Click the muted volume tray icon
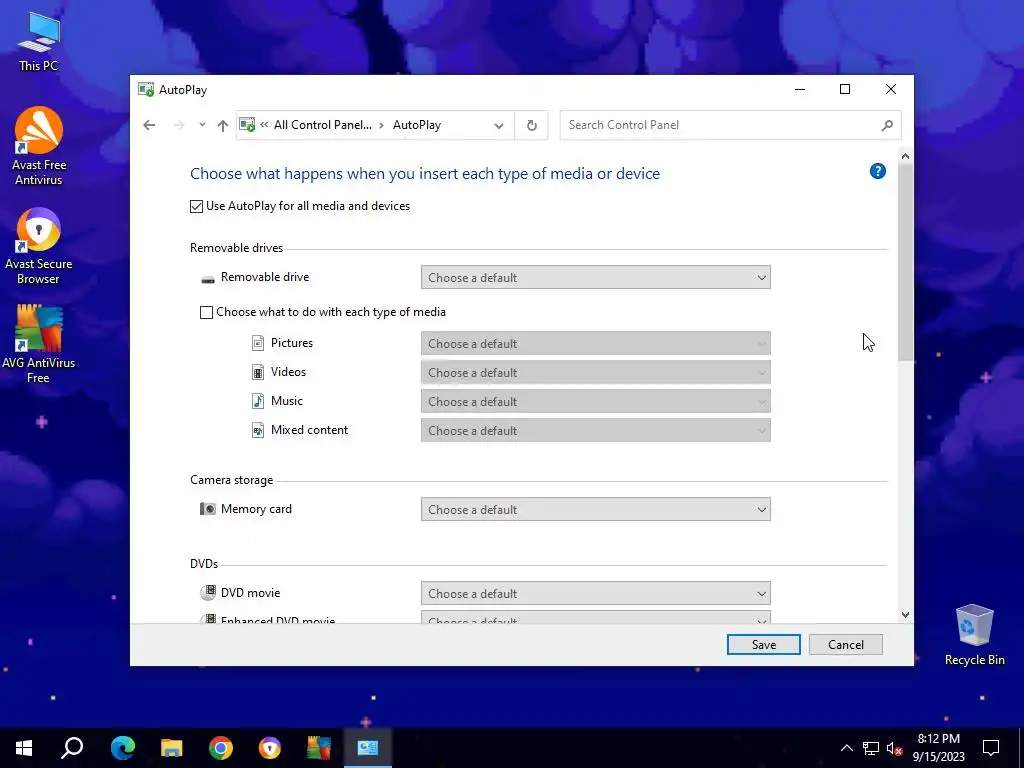Viewport: 1024px width, 768px height. click(x=894, y=748)
